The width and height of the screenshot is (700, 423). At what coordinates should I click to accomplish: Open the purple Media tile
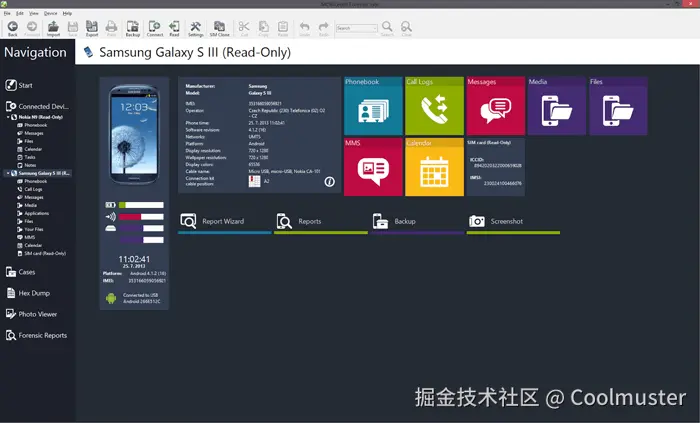tap(557, 106)
